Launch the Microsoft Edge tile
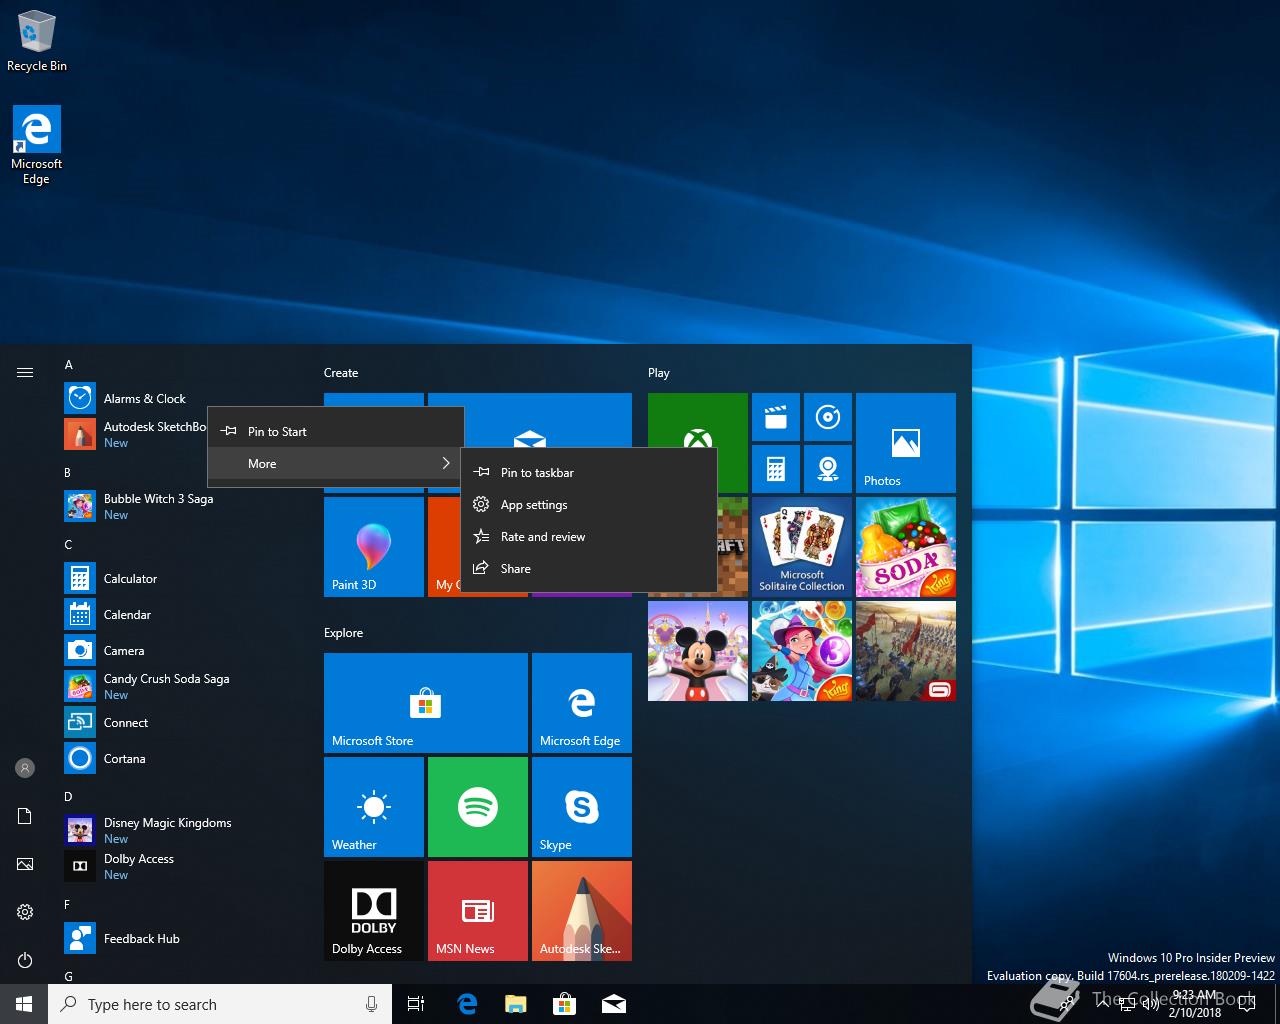 [x=582, y=703]
